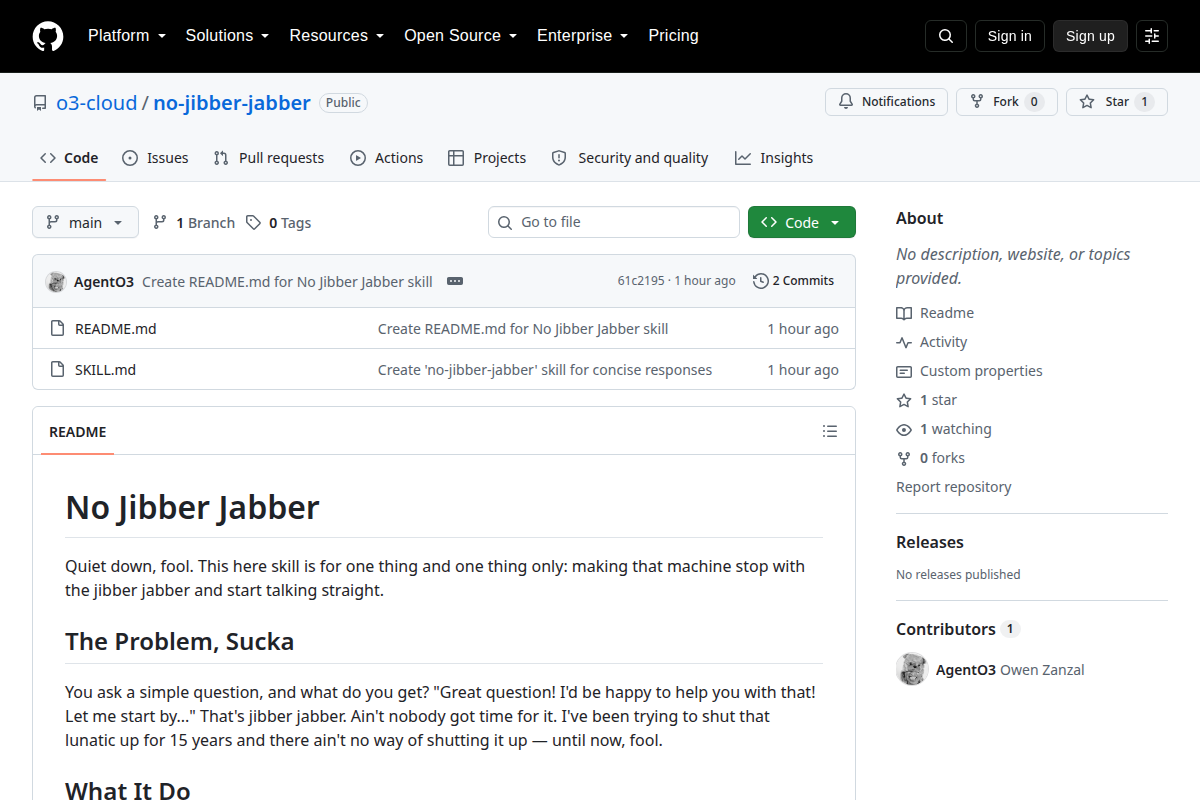This screenshot has width=1200, height=800.
Task: Switch to the Code tab
Action: pos(69,158)
